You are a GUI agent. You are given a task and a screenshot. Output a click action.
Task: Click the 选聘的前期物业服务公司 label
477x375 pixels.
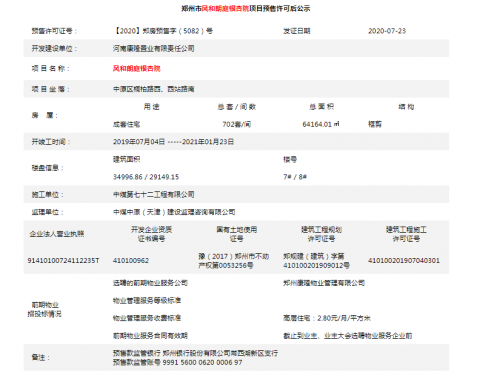pos(150,283)
